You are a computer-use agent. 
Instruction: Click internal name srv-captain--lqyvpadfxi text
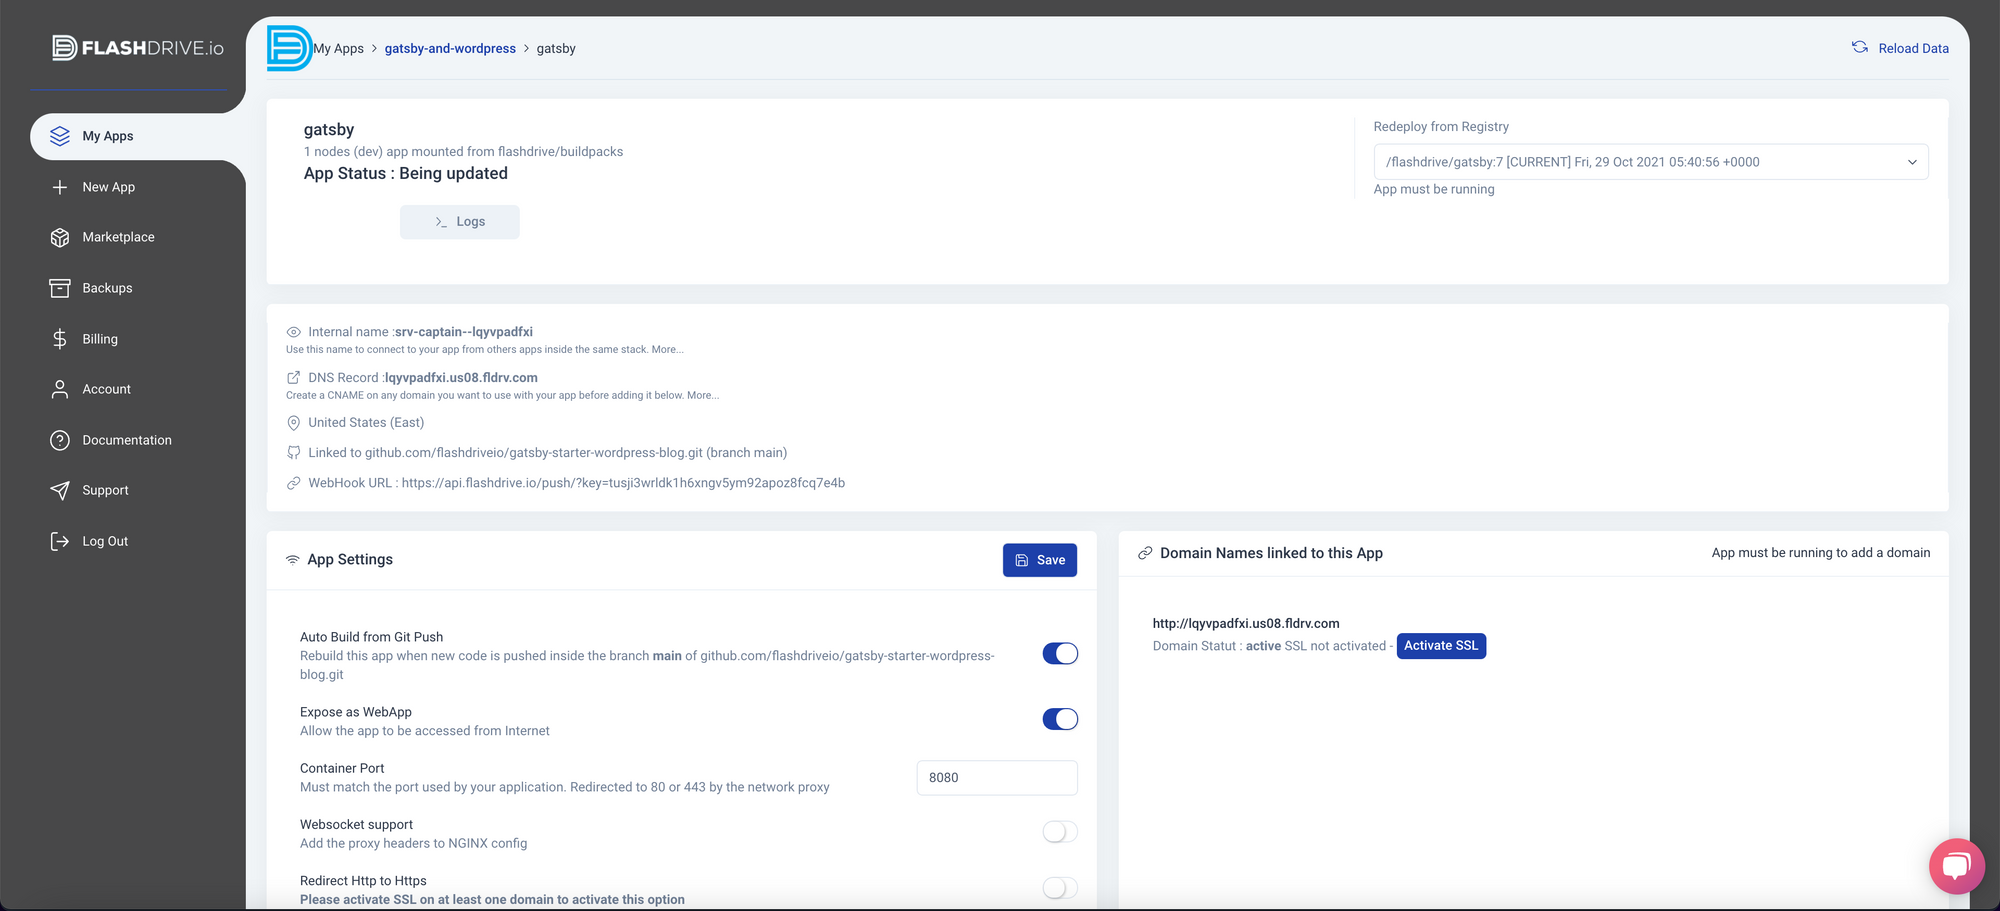click(464, 332)
